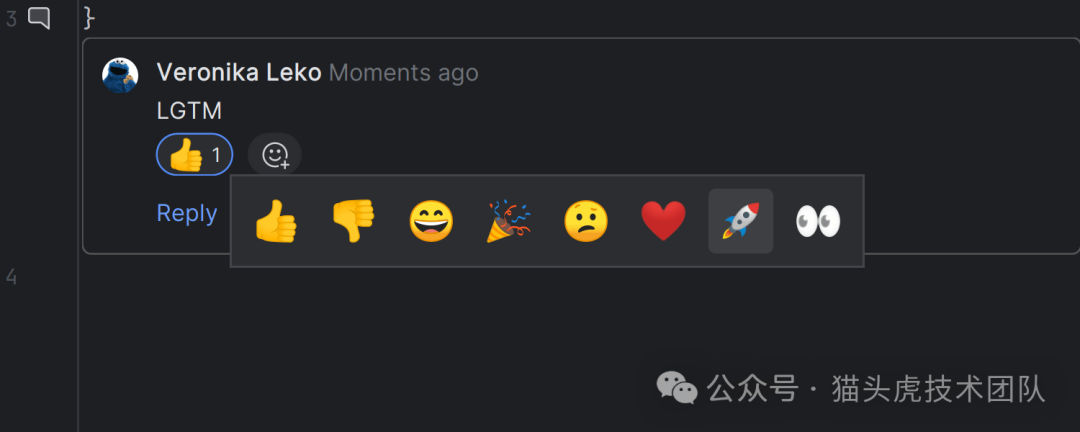The width and height of the screenshot is (1080, 432).
Task: Click the Reply link under the comment
Action: point(187,213)
